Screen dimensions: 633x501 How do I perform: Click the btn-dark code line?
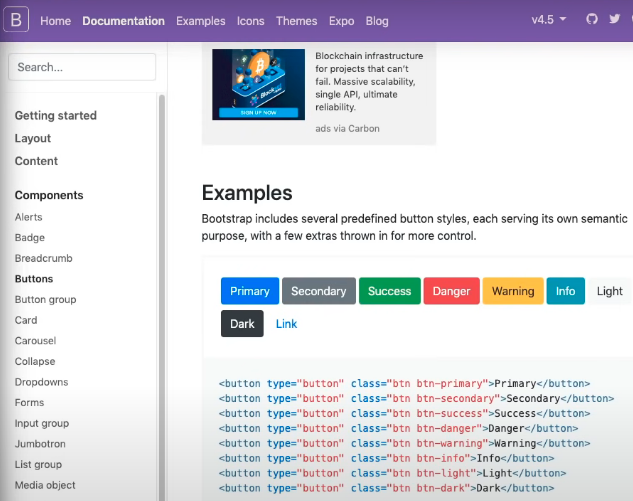386,488
